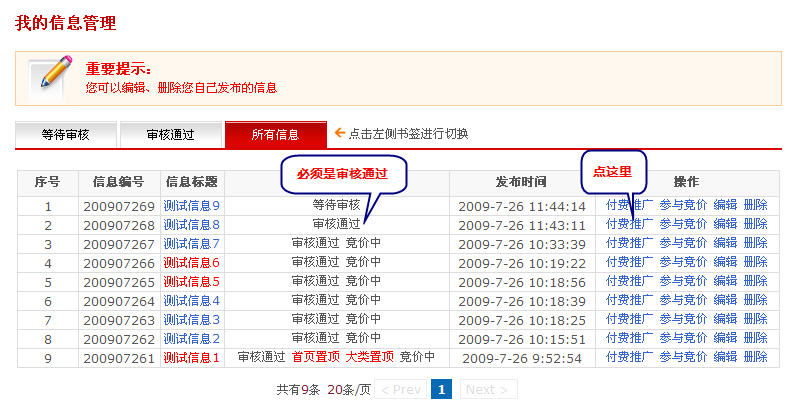Select the 所有信息 tab
790x407 pixels.
(x=275, y=134)
